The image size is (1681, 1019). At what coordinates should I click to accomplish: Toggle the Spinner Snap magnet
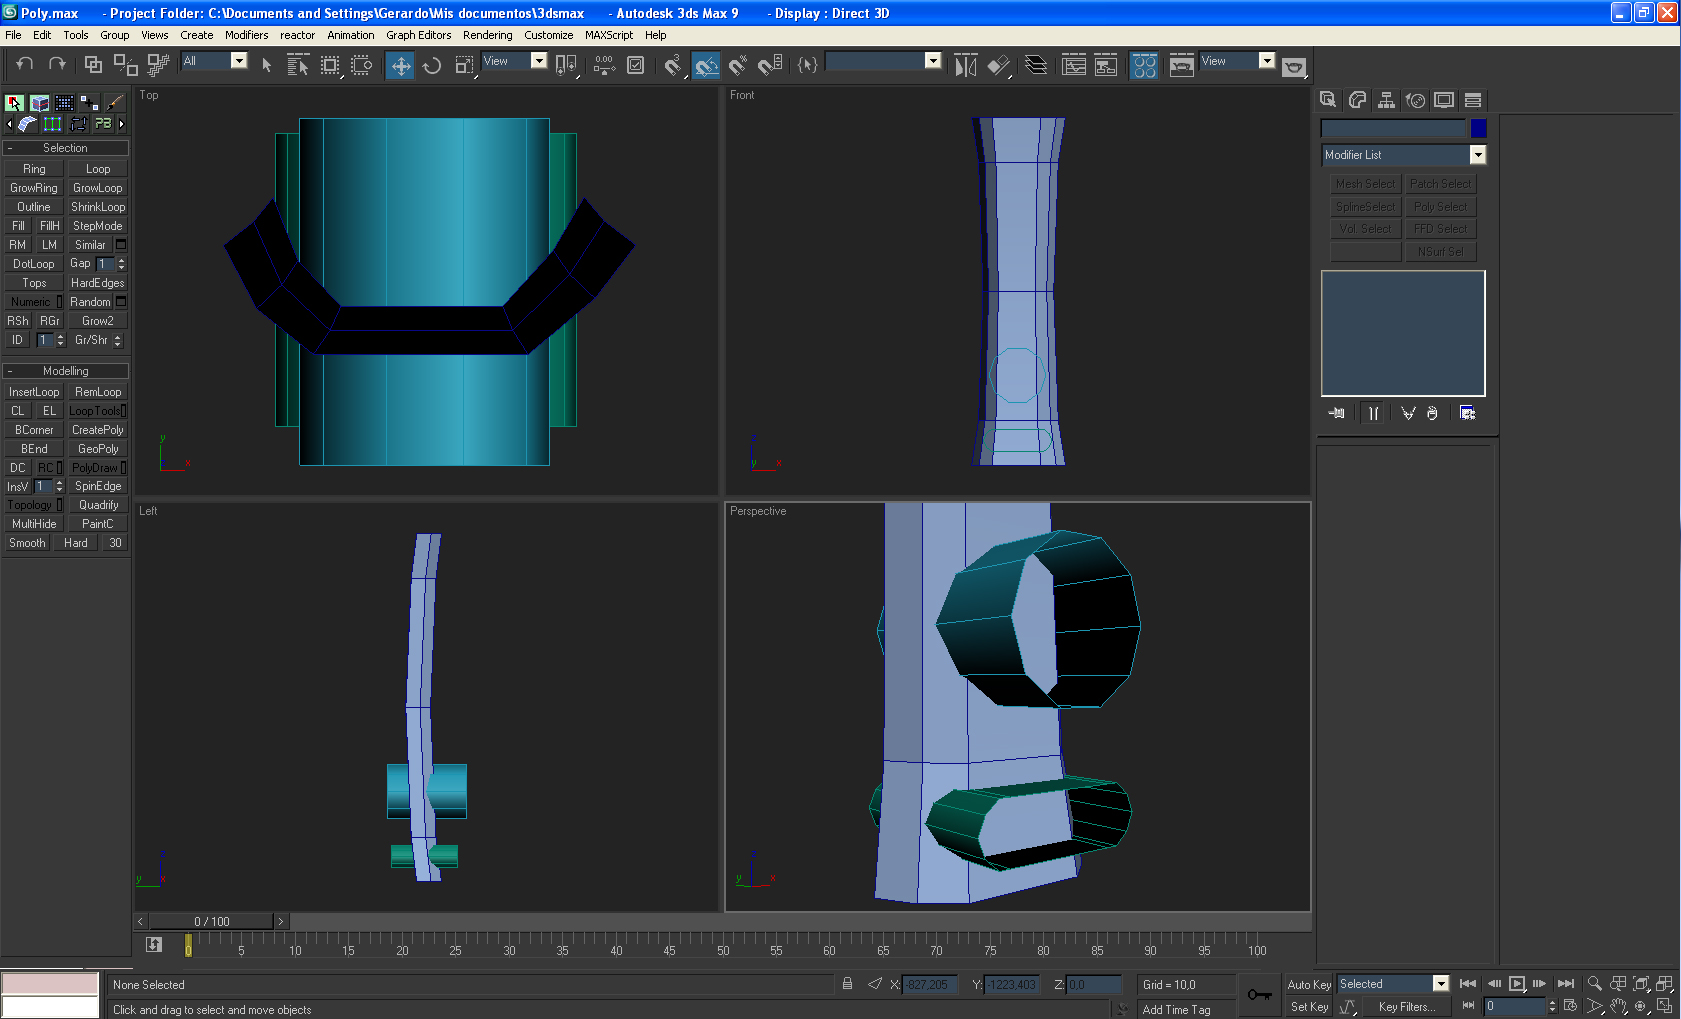[770, 66]
